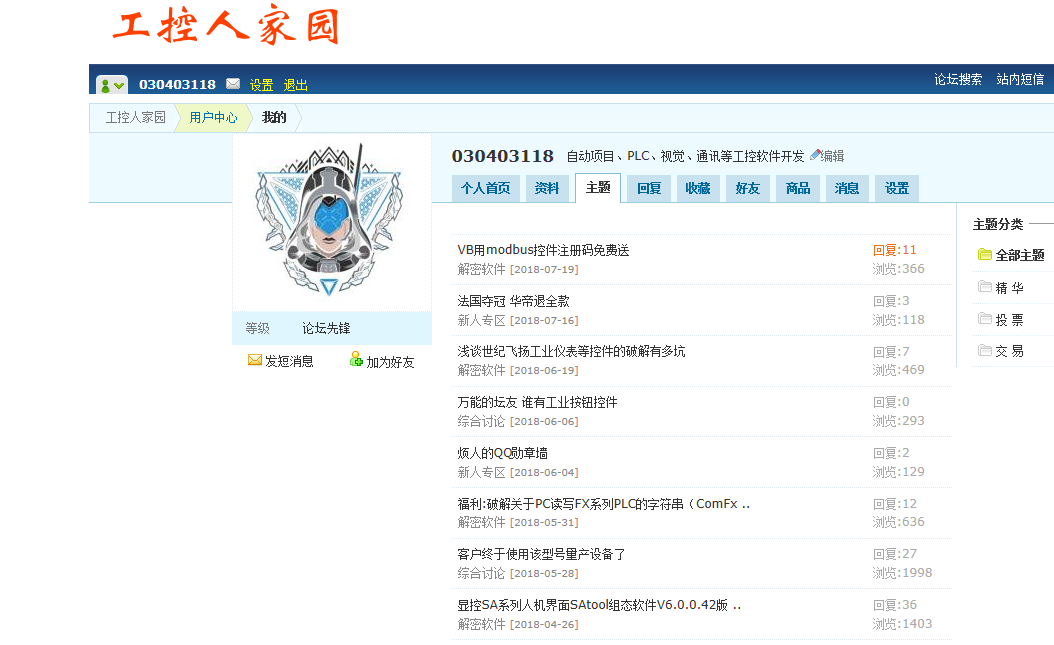The image size is (1054, 645).
Task: Select the 全部主题 folder icon
Action: tap(985, 255)
